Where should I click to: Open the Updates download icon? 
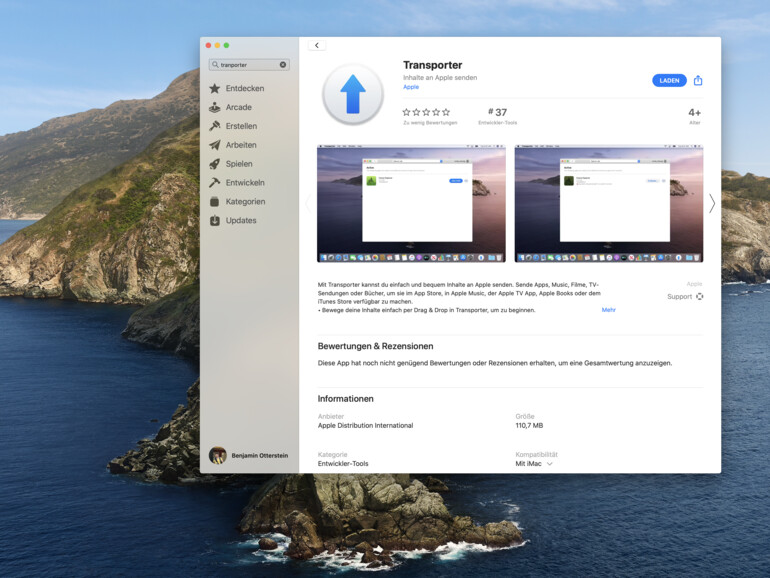coord(215,220)
